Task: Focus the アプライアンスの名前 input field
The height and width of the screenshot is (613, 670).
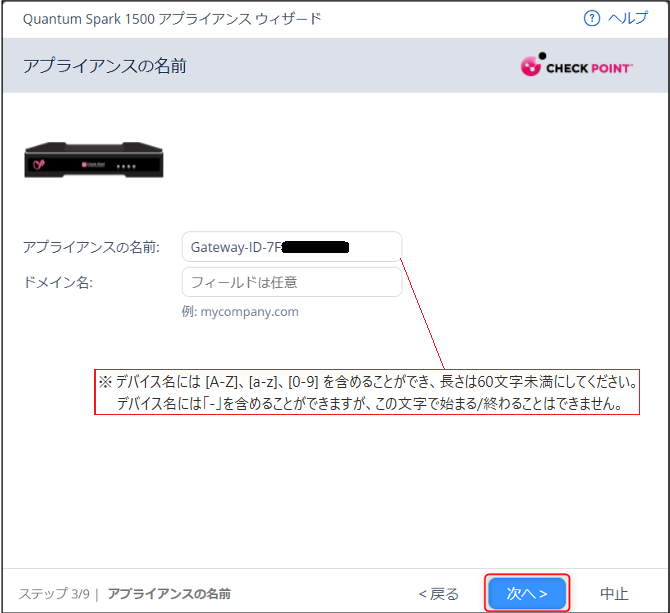Action: [x=292, y=246]
